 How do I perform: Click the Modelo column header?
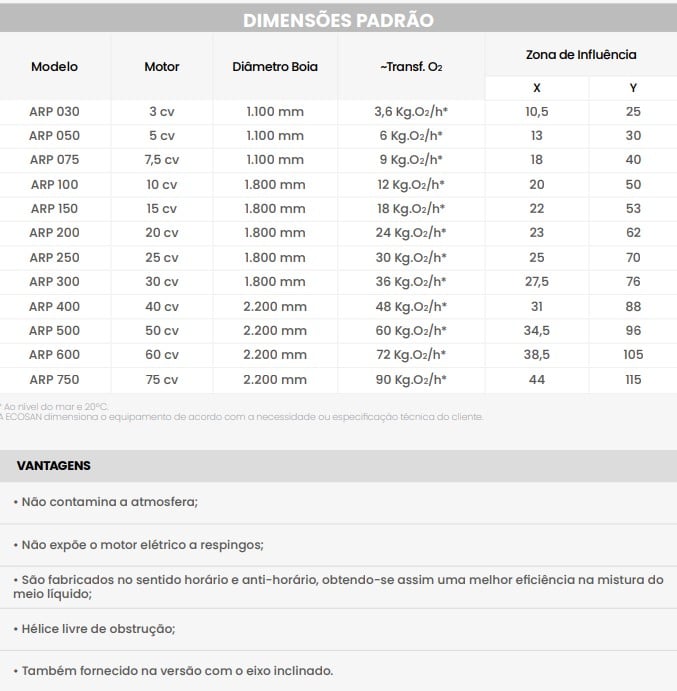tap(54, 67)
